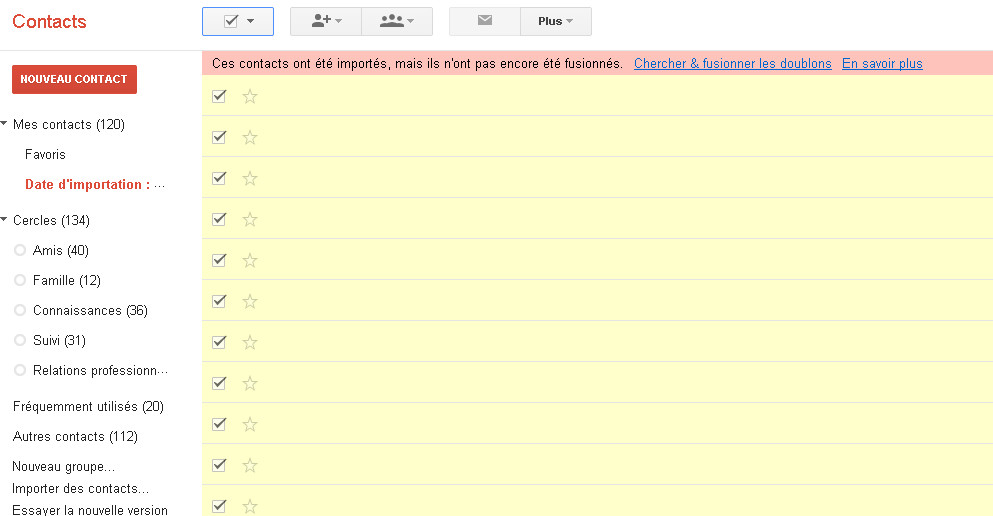Open the Famille (12) circle
The width and height of the screenshot is (993, 516).
point(66,280)
